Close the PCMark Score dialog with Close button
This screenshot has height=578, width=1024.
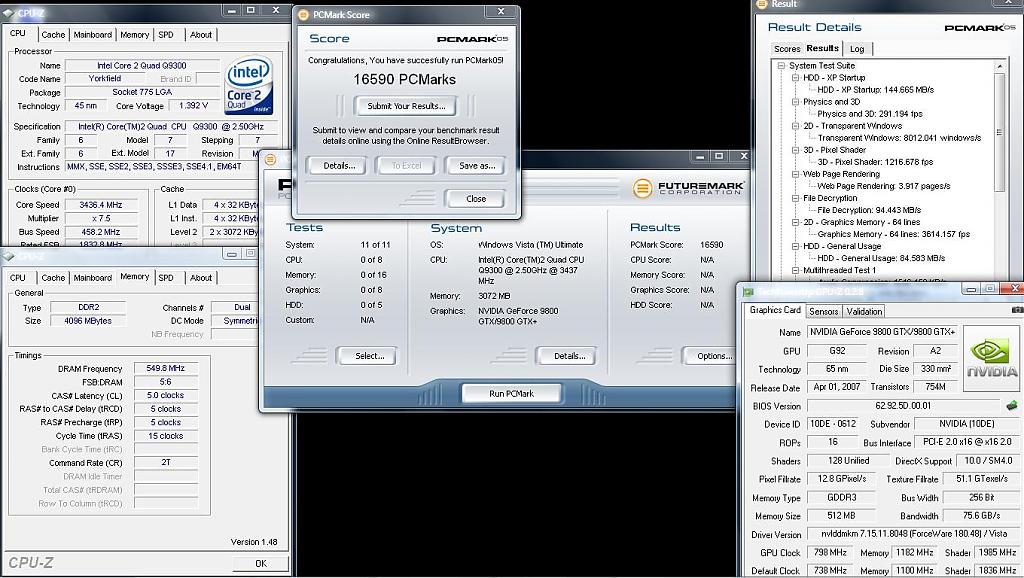(x=475, y=199)
